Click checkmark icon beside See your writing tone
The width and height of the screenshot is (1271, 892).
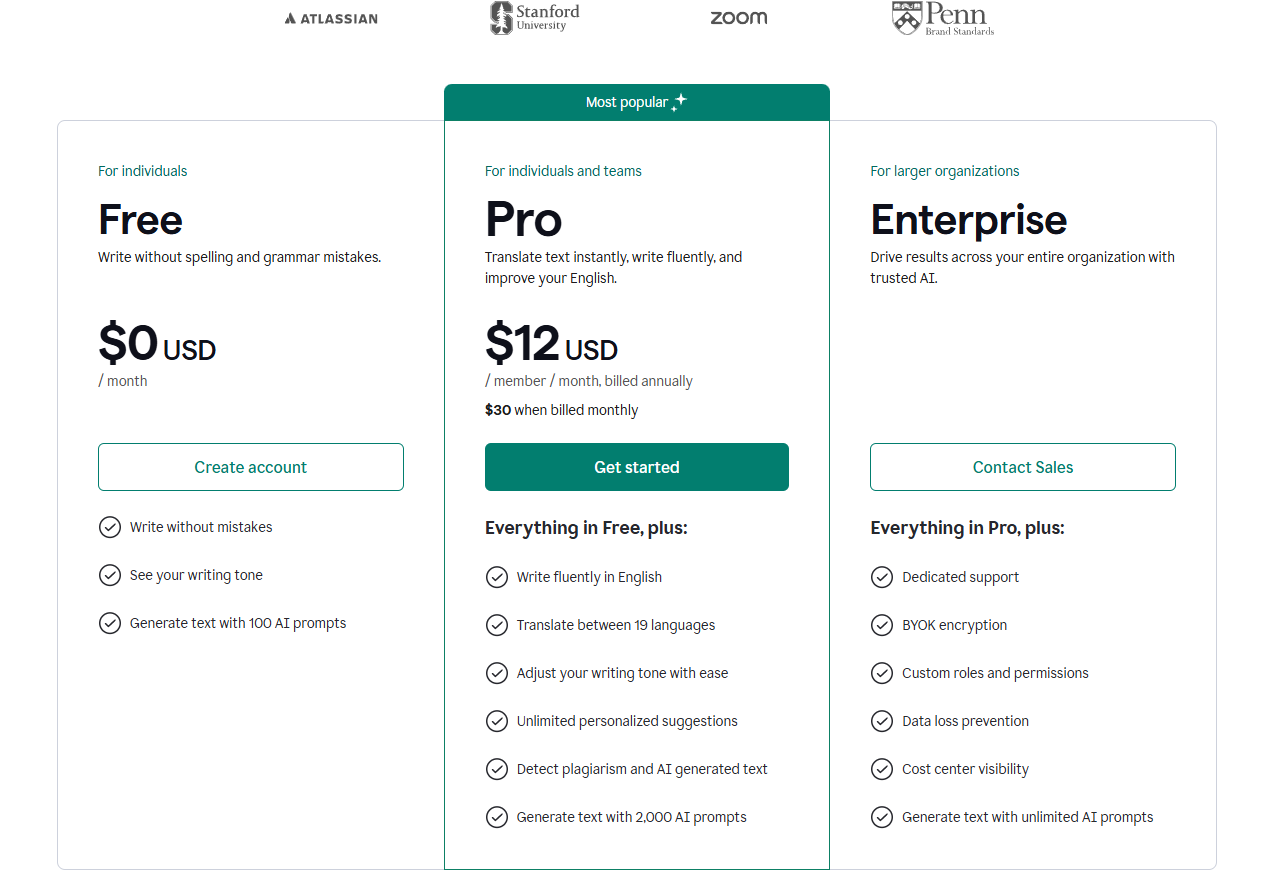click(110, 575)
